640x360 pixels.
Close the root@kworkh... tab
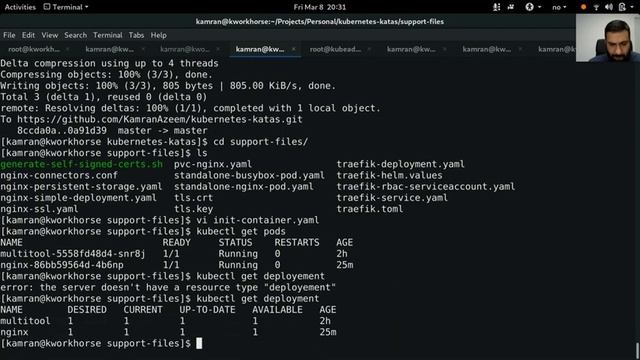67,49
